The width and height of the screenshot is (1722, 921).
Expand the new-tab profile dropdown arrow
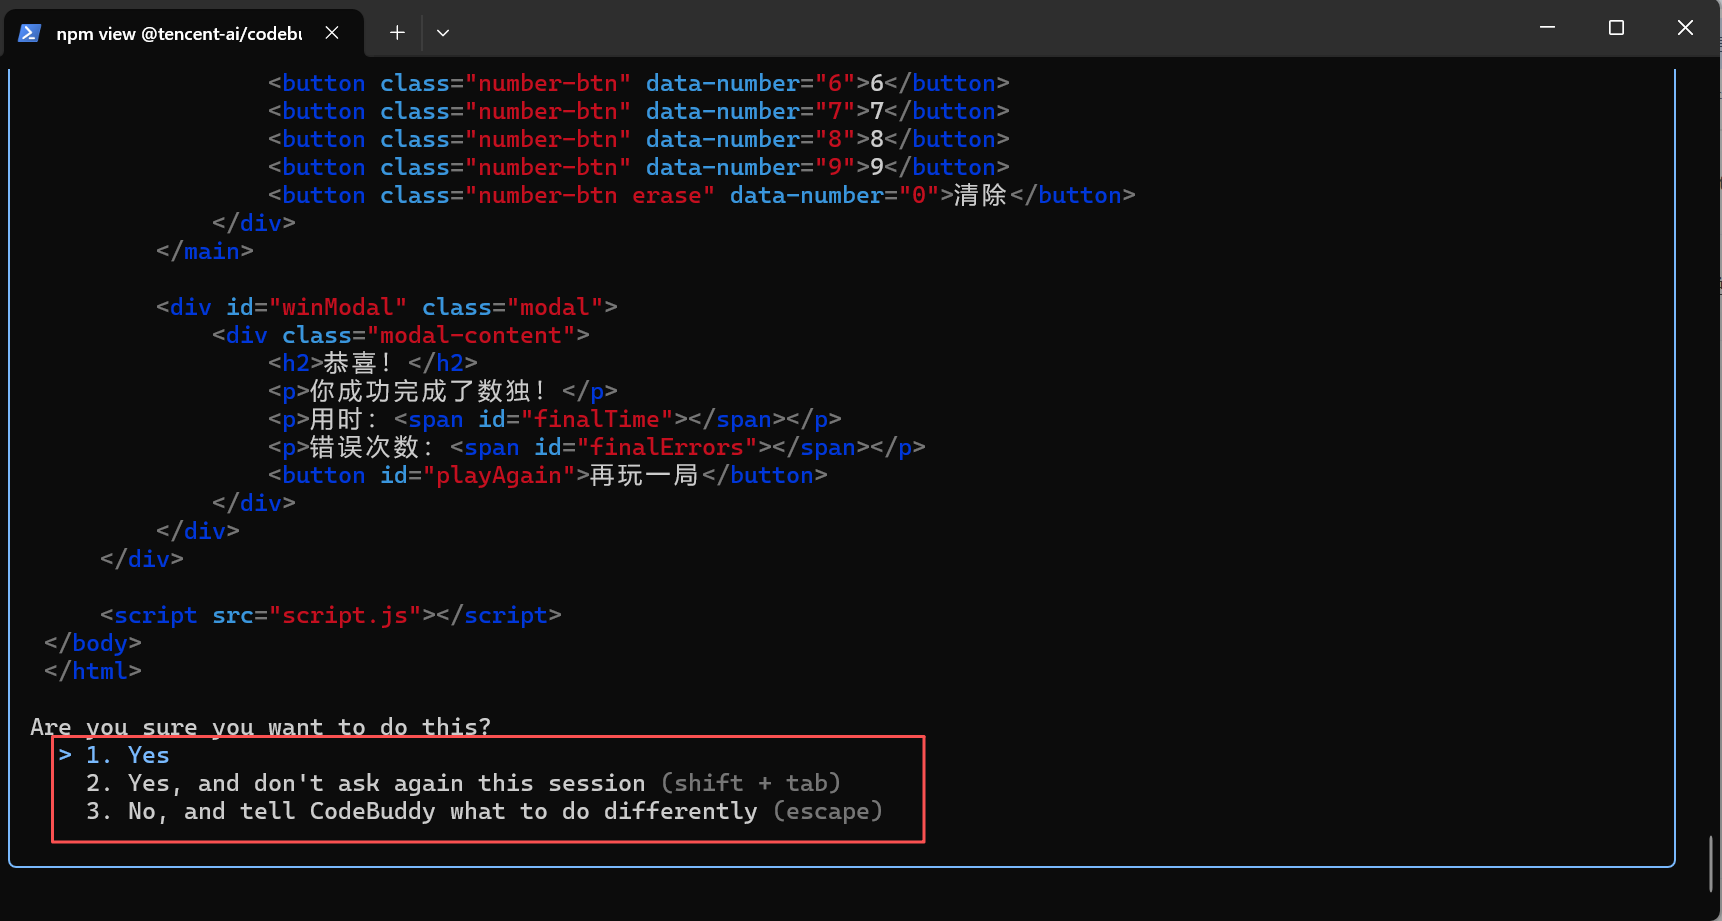click(x=443, y=33)
